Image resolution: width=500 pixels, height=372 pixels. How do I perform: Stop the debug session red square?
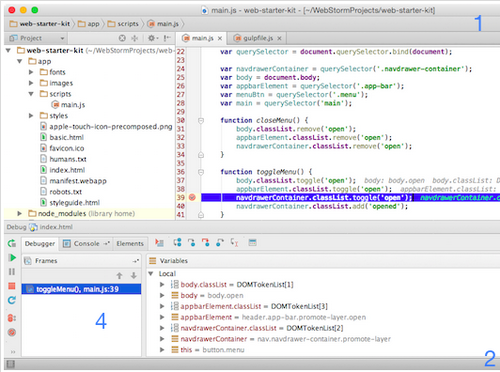pyautogui.click(x=12, y=286)
